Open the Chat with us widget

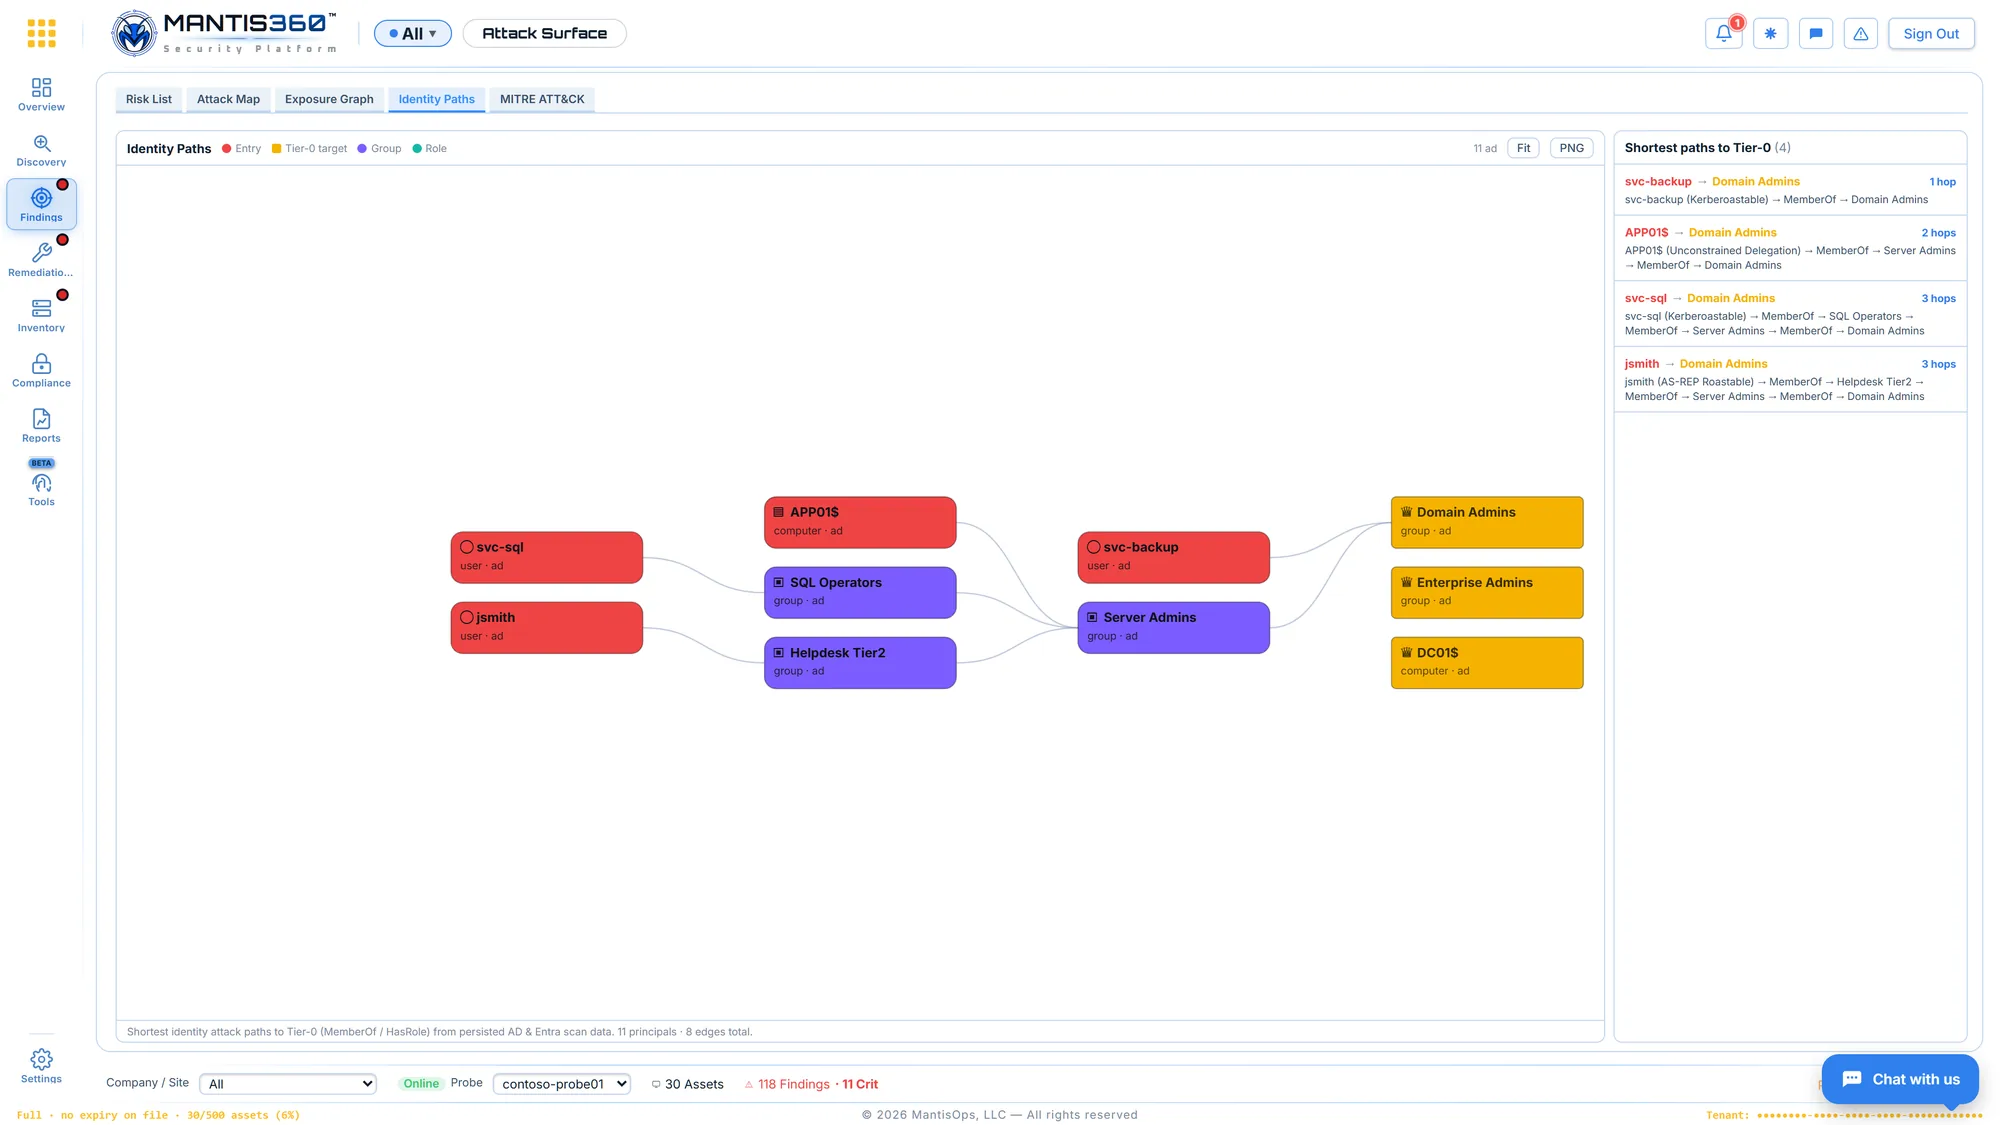point(1900,1079)
